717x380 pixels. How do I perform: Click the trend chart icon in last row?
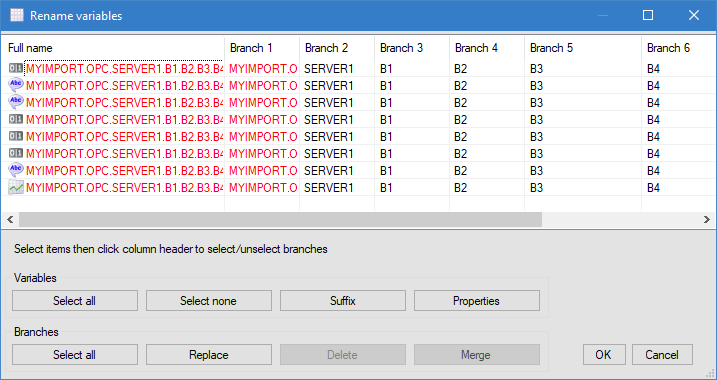click(16, 187)
